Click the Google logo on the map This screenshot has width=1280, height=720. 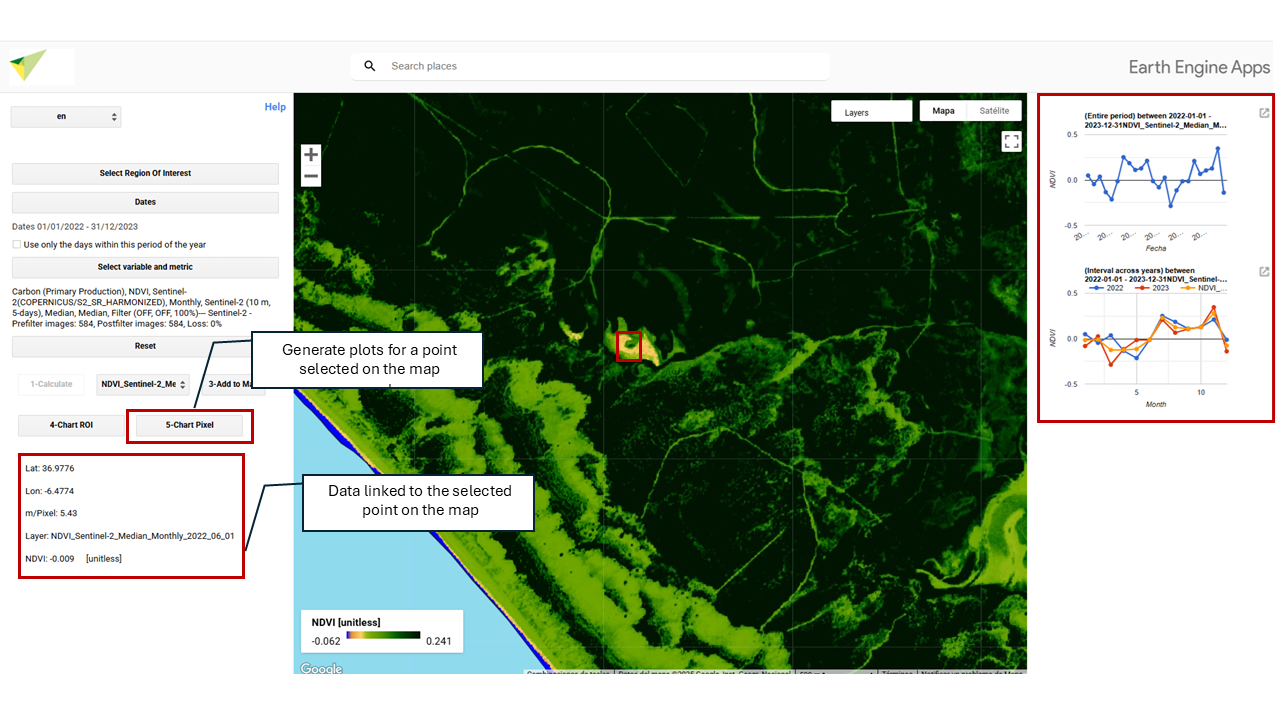pos(321,668)
